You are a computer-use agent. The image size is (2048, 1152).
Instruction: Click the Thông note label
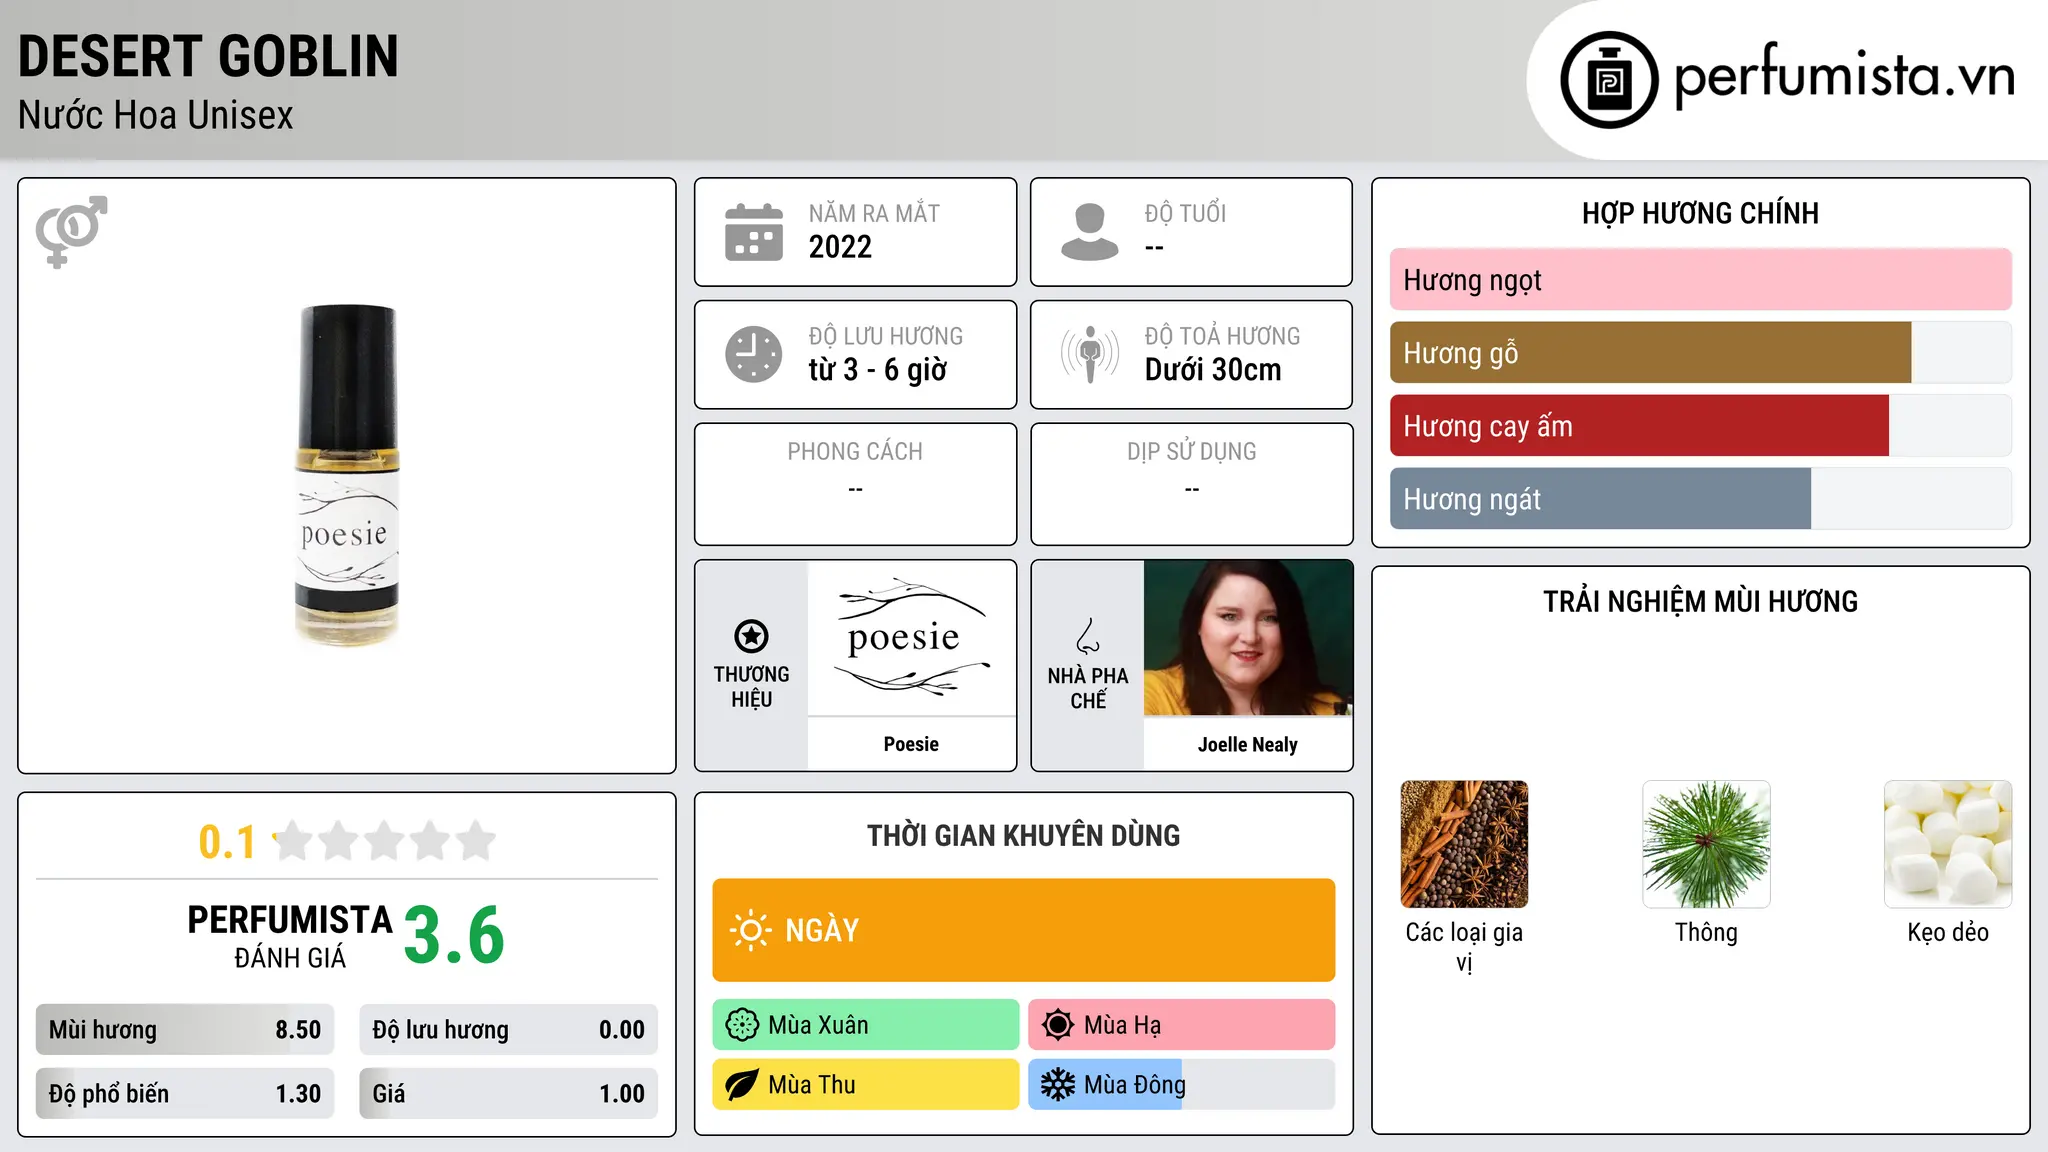coord(1706,932)
